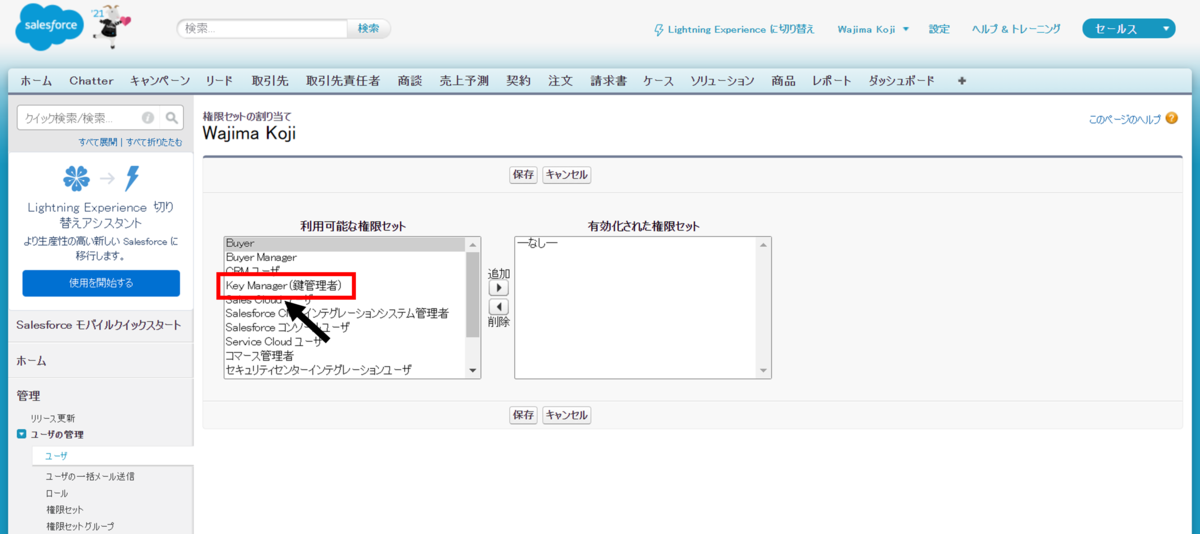Click the help question mark icon
Screen dimensions: 1200x534
[x=1171, y=119]
